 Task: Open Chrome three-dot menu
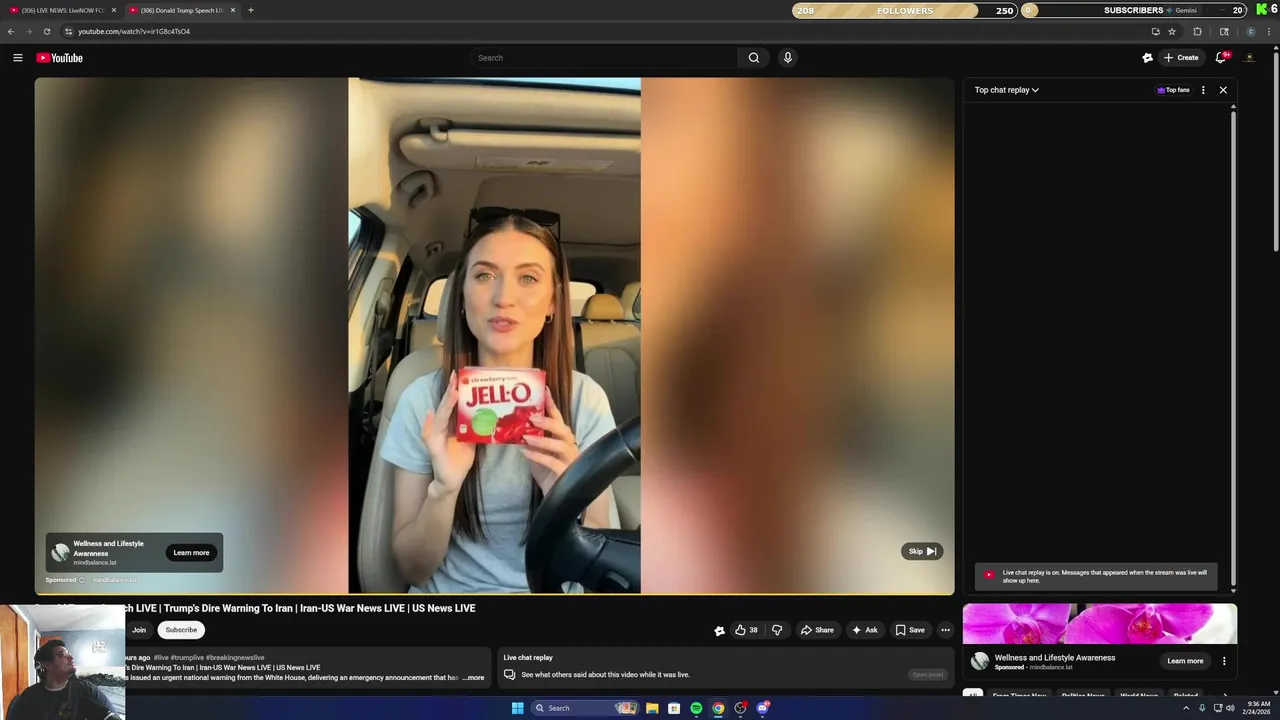point(1270,31)
